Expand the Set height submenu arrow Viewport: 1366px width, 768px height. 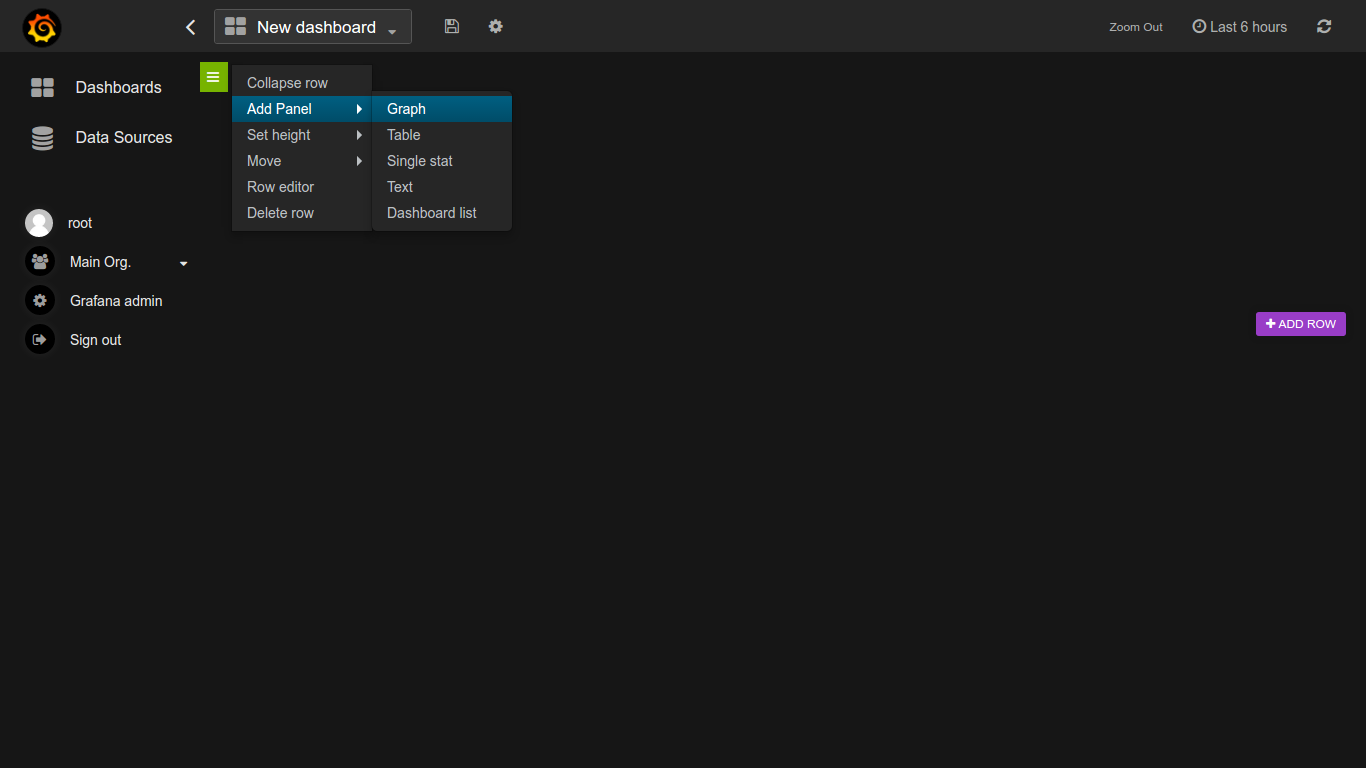tap(359, 135)
